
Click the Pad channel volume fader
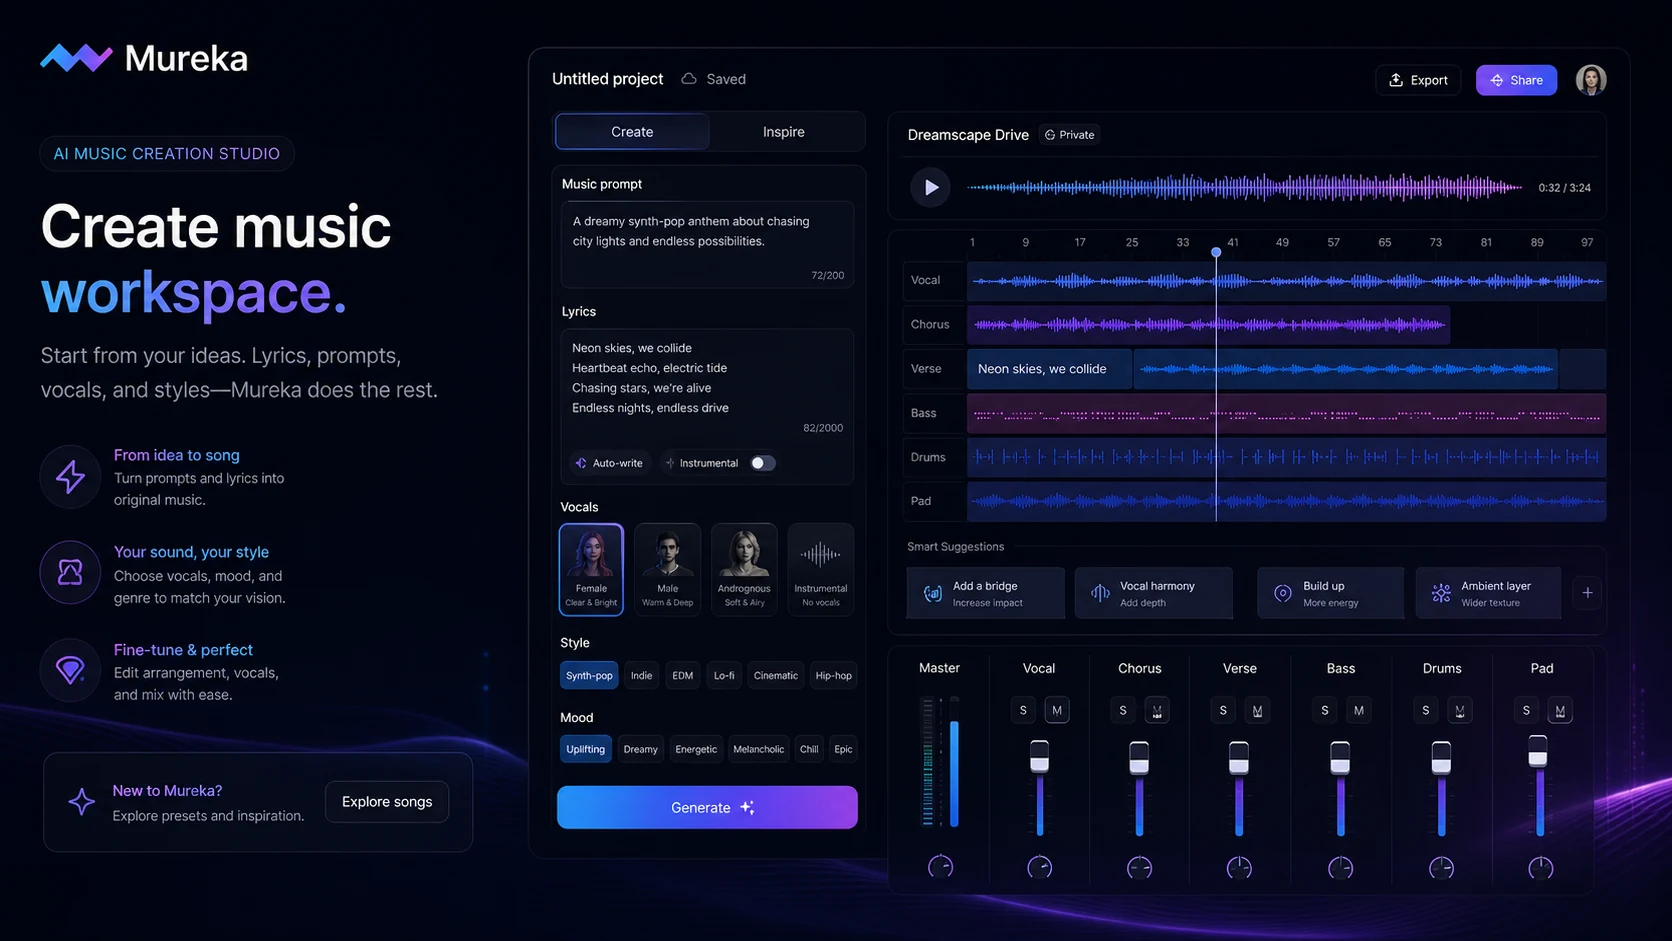click(x=1538, y=751)
